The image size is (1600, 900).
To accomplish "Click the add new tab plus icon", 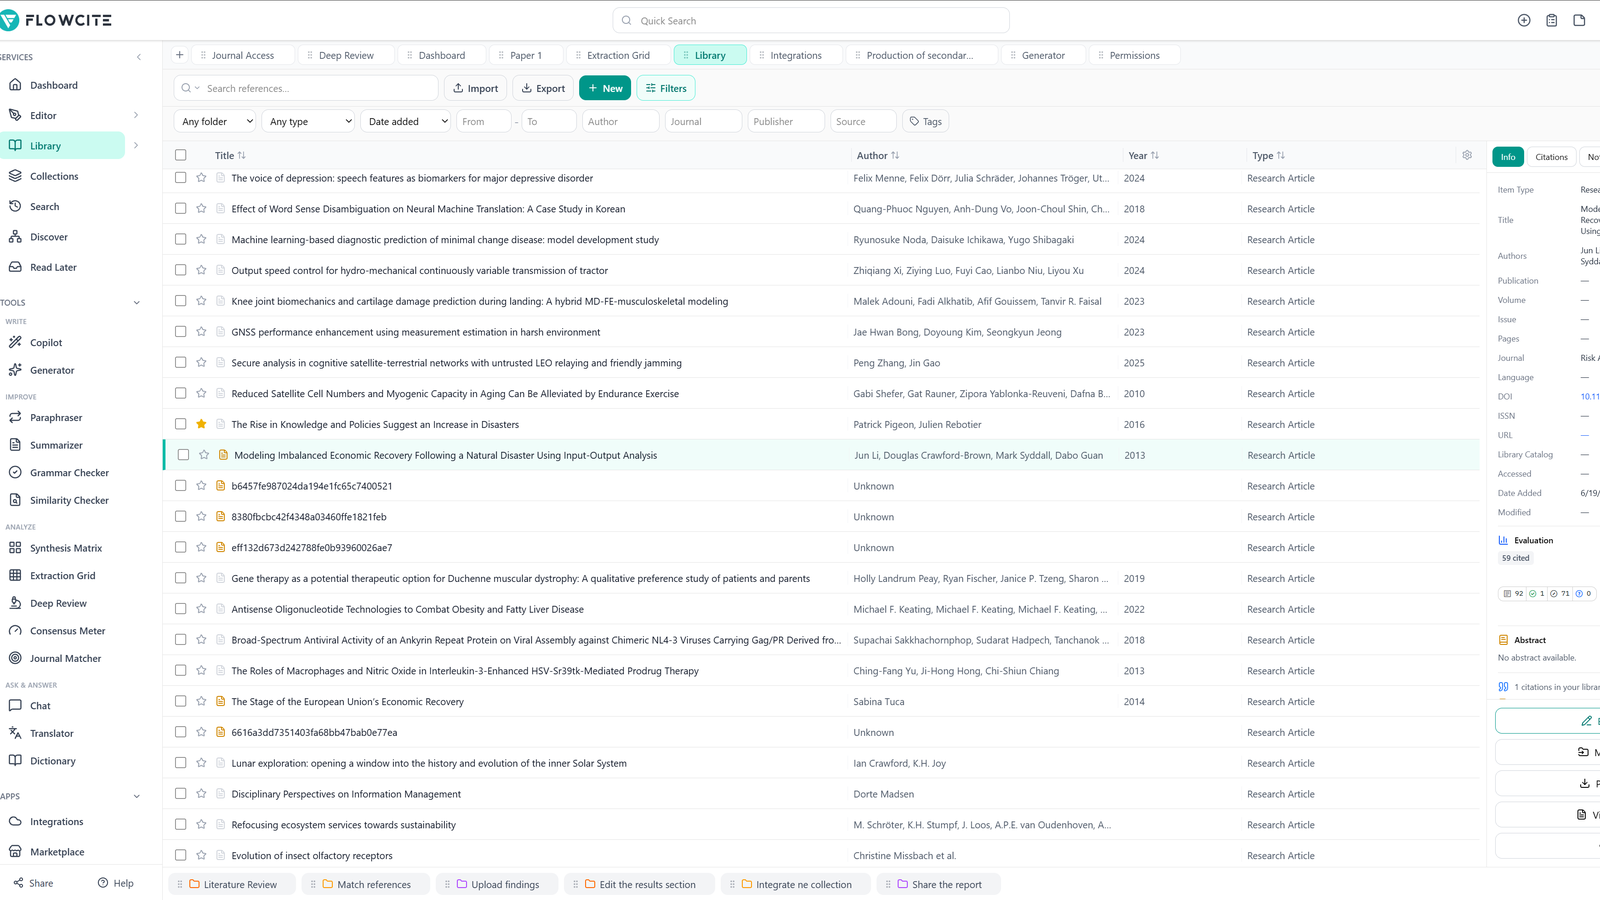I will coord(179,55).
